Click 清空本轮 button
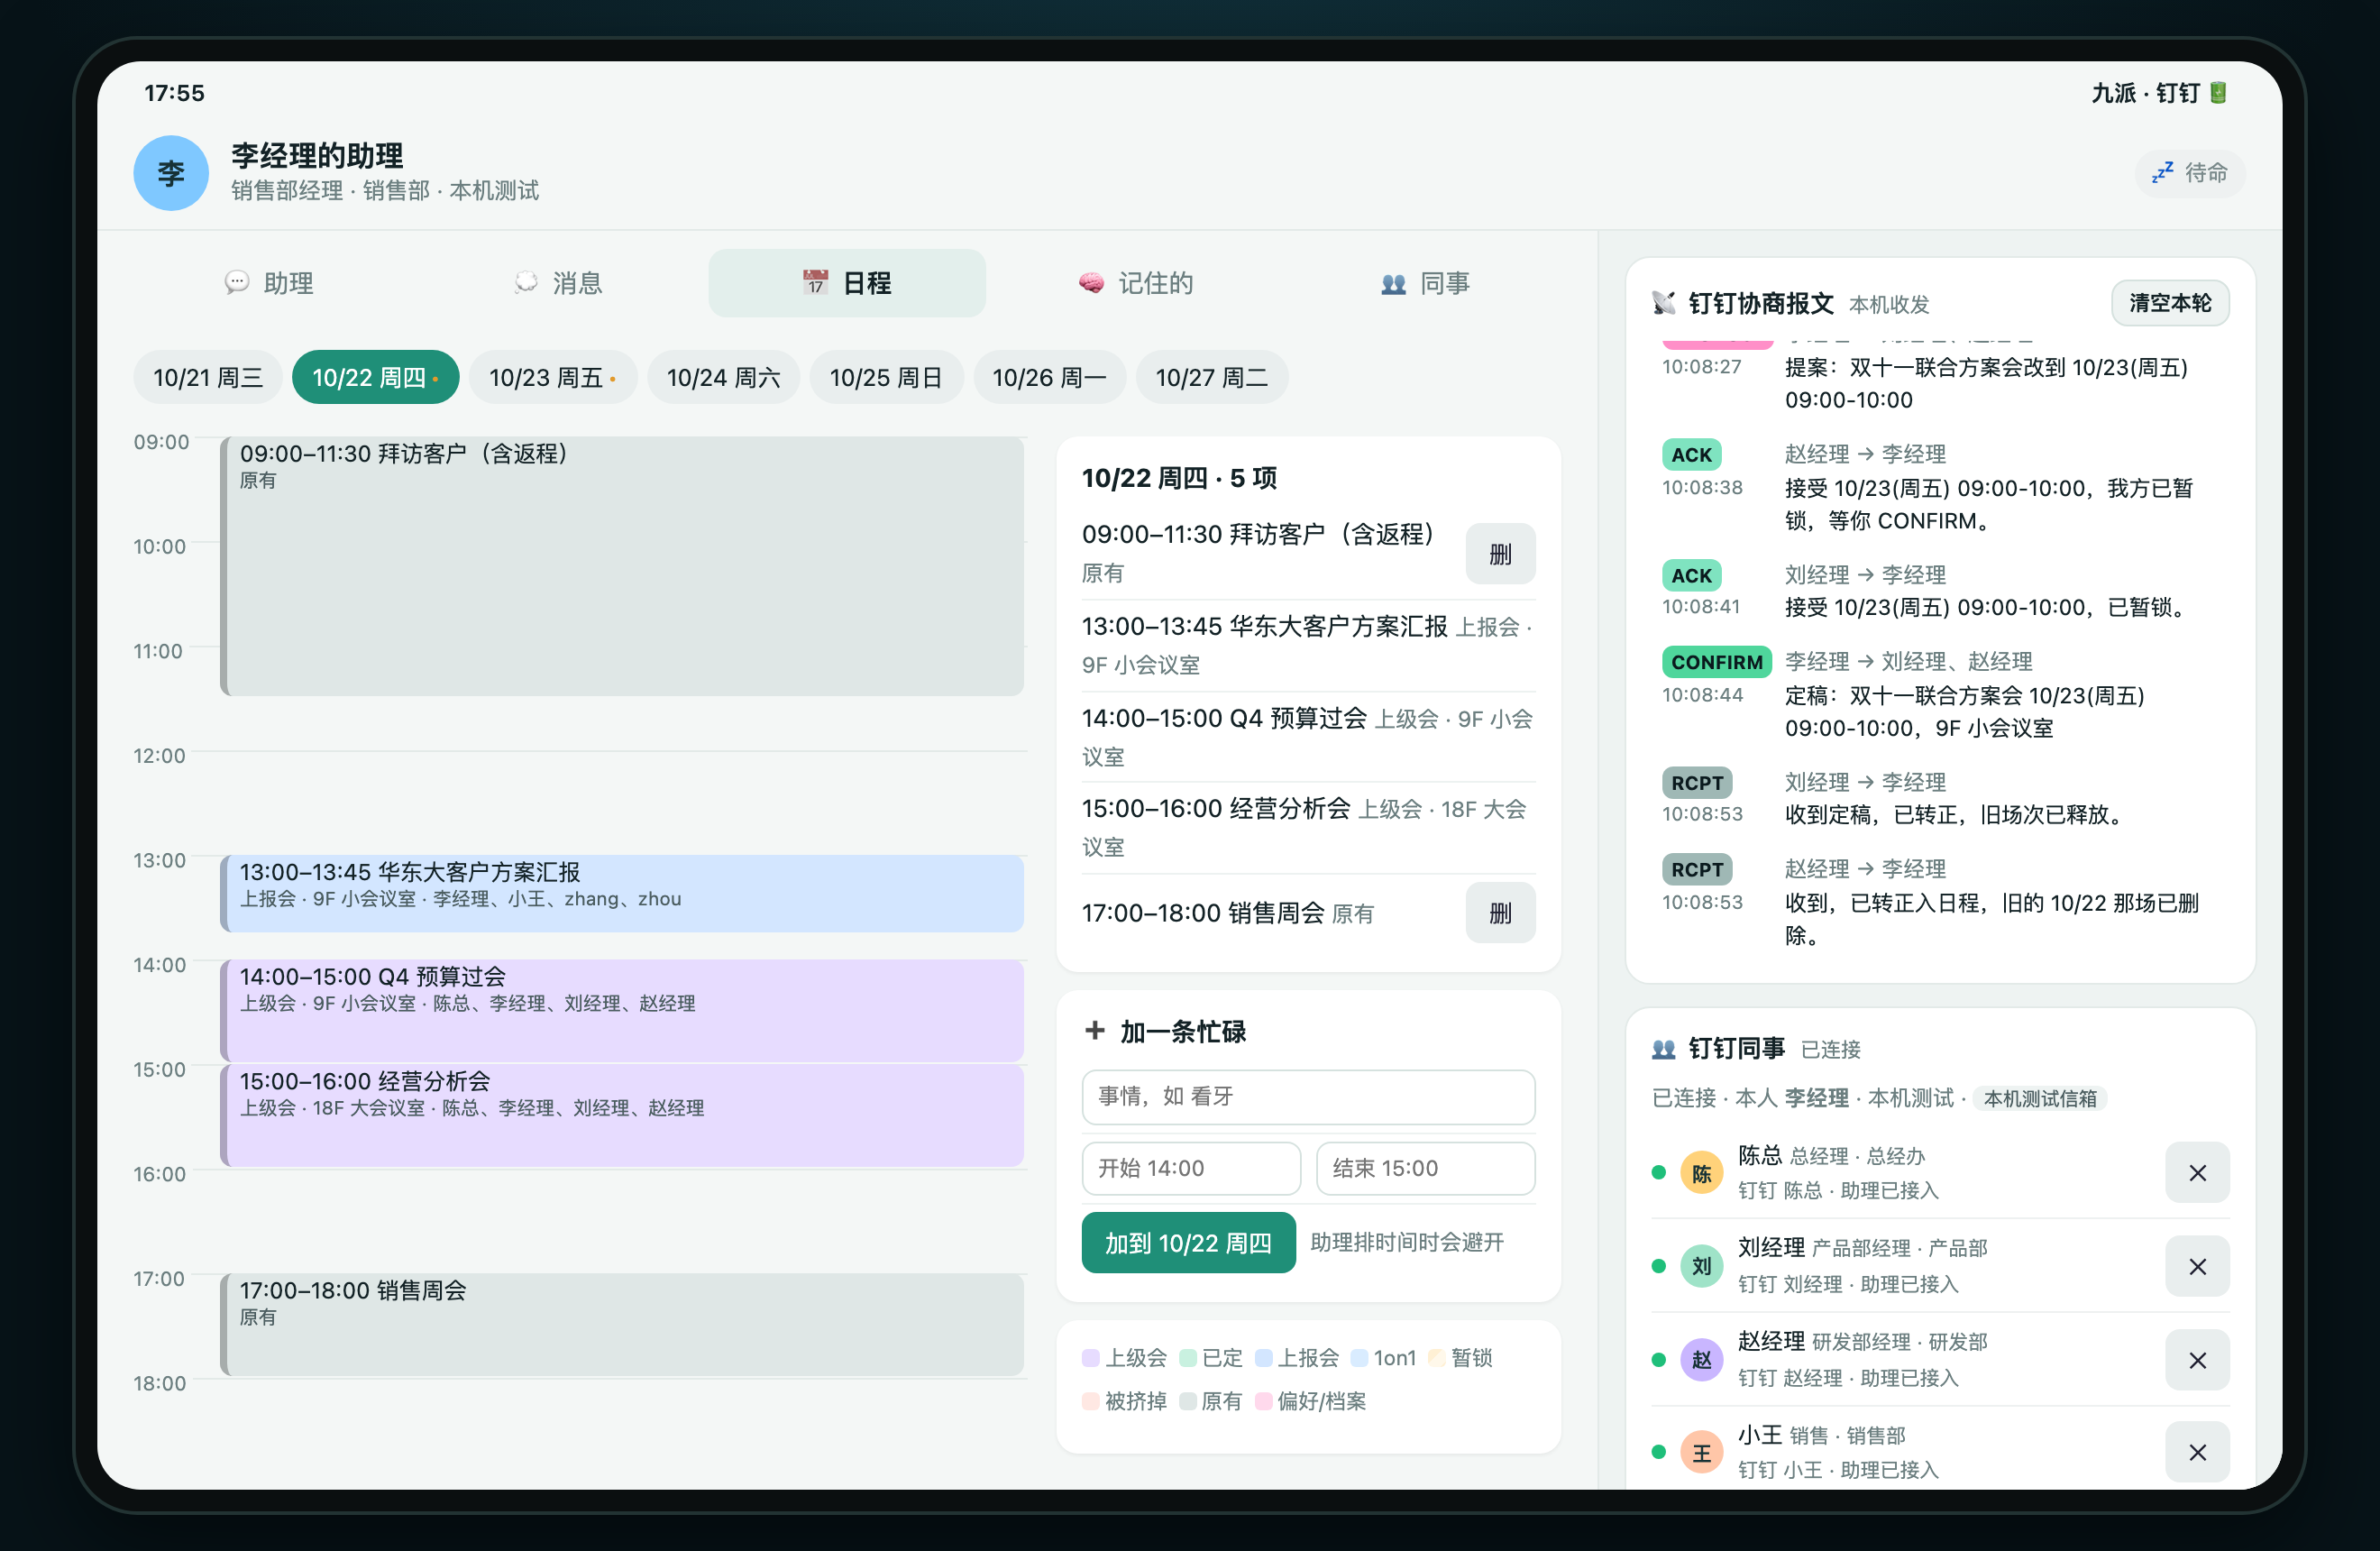The width and height of the screenshot is (2380, 1551). tap(2170, 303)
